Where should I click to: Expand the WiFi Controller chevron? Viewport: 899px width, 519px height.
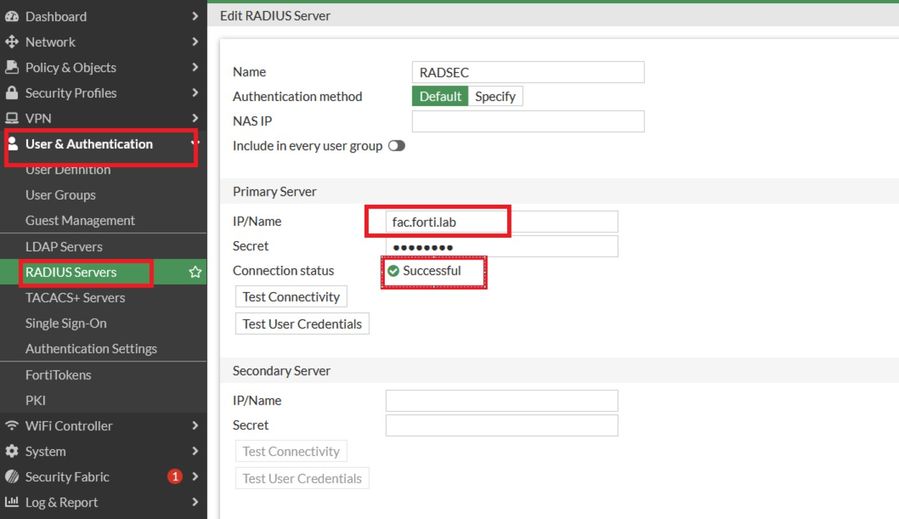click(x=195, y=426)
